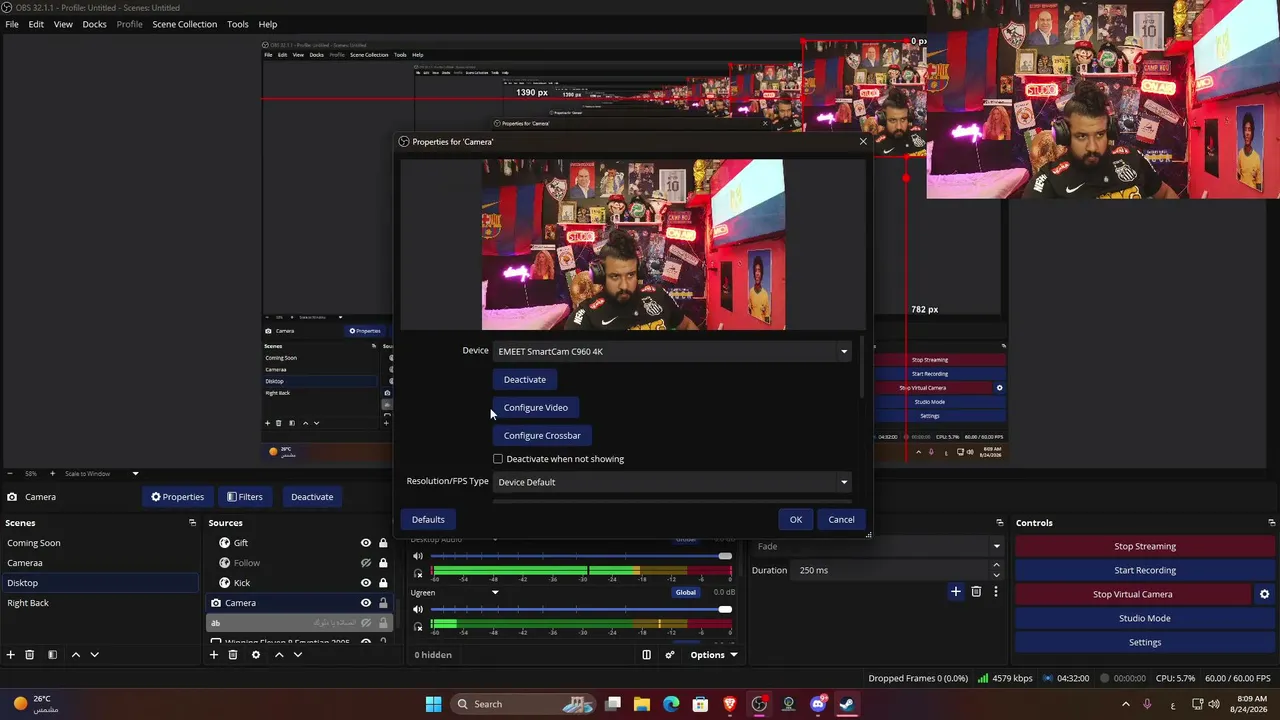Confirm Camera properties with OK
1280x720 pixels.
(x=796, y=519)
